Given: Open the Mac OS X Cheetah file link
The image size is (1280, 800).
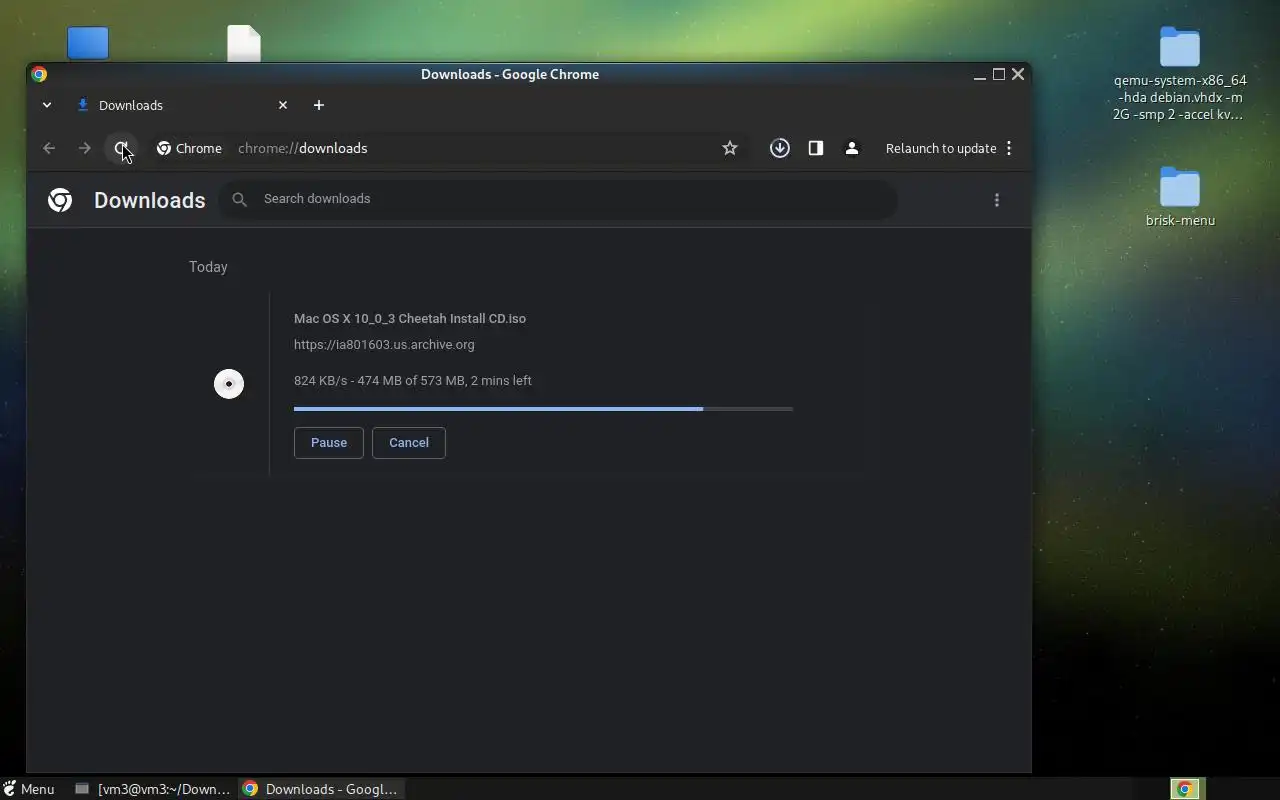Looking at the screenshot, I should pos(410,319).
